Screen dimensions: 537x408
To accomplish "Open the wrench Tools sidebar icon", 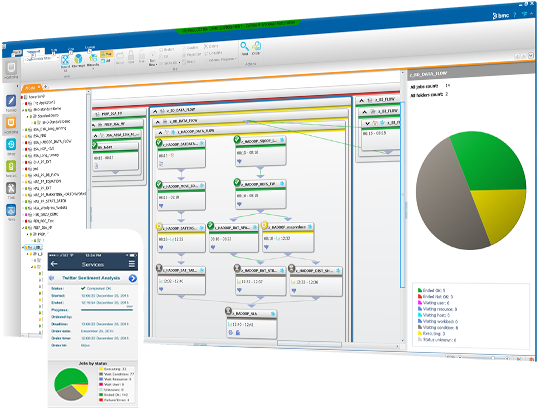I will click(11, 188).
